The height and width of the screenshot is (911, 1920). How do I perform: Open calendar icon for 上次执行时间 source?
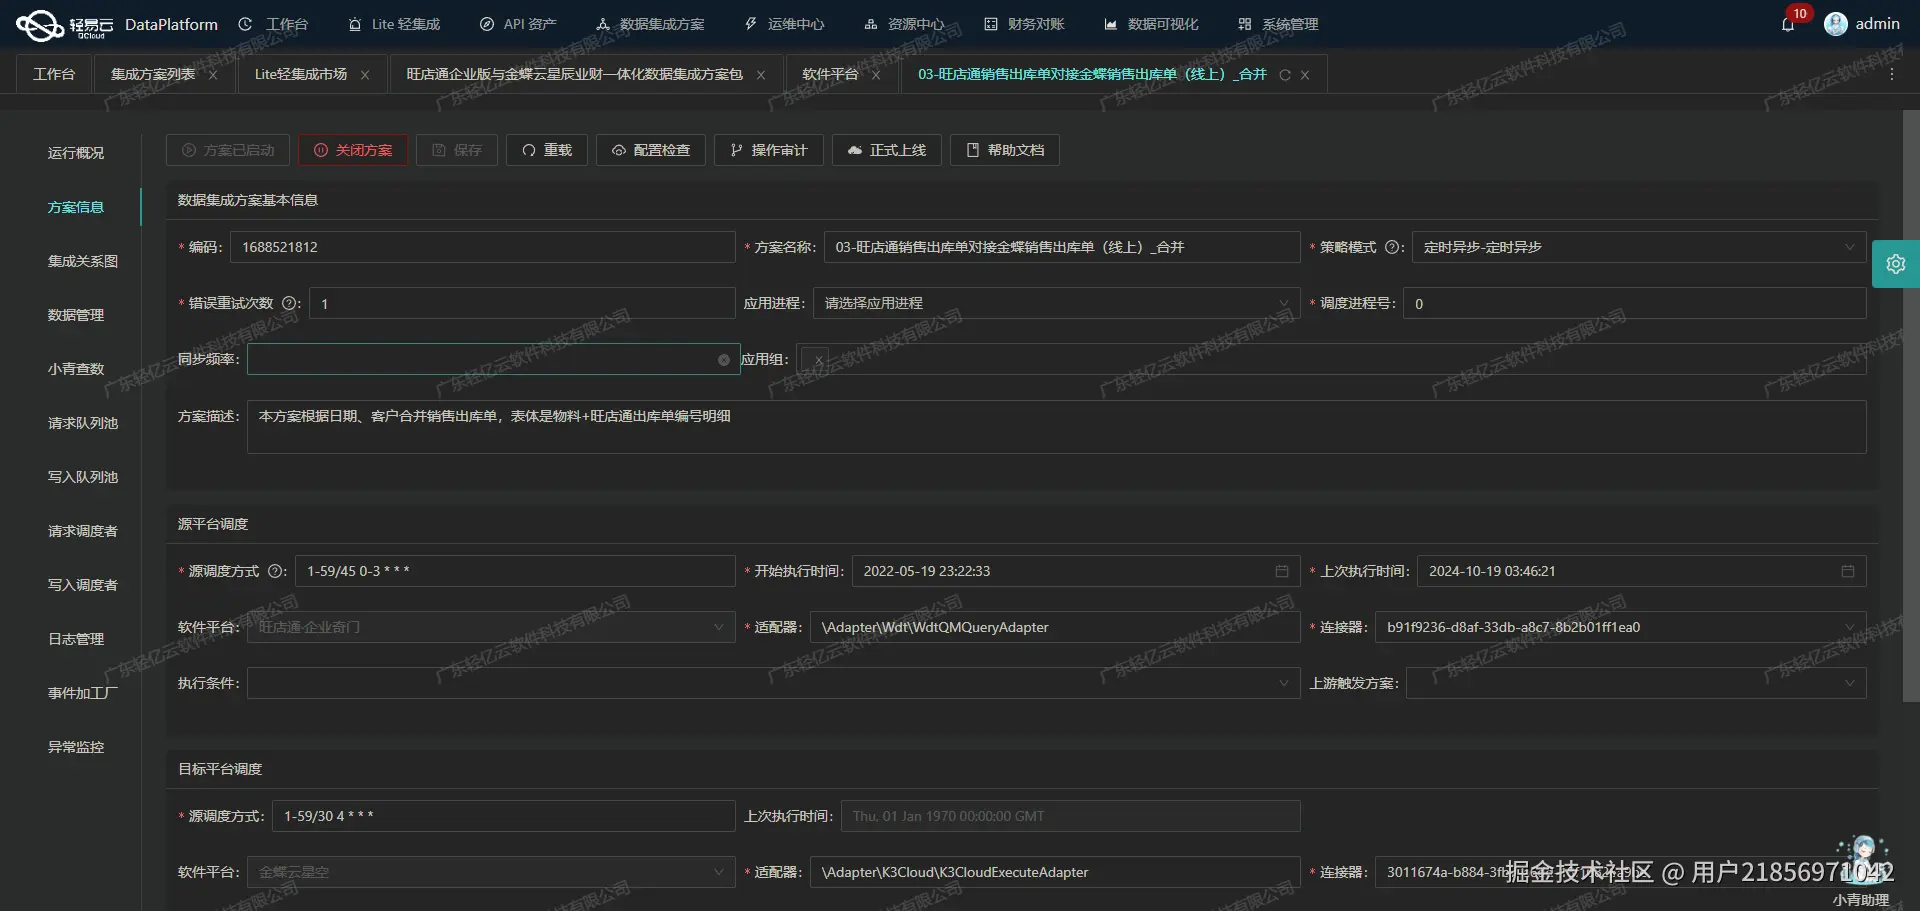(1848, 571)
